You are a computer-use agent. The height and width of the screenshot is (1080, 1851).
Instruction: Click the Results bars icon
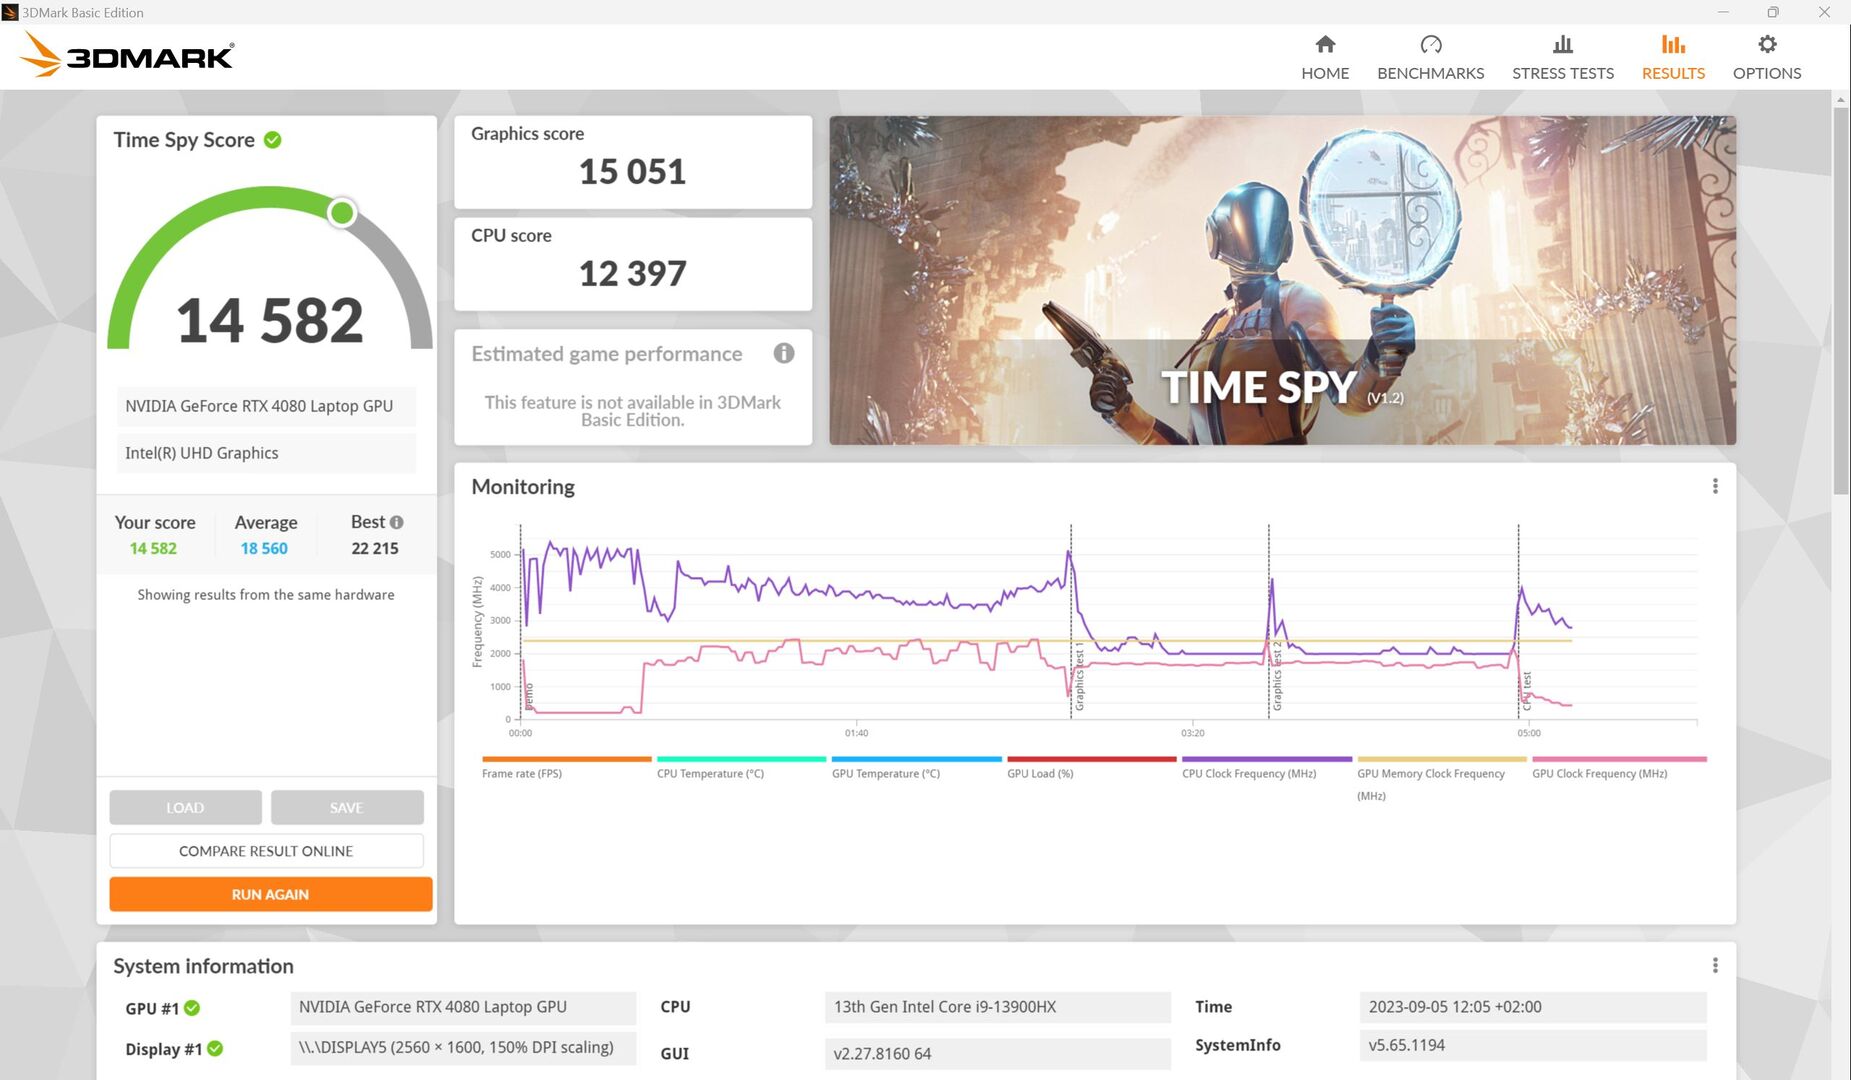click(1673, 44)
